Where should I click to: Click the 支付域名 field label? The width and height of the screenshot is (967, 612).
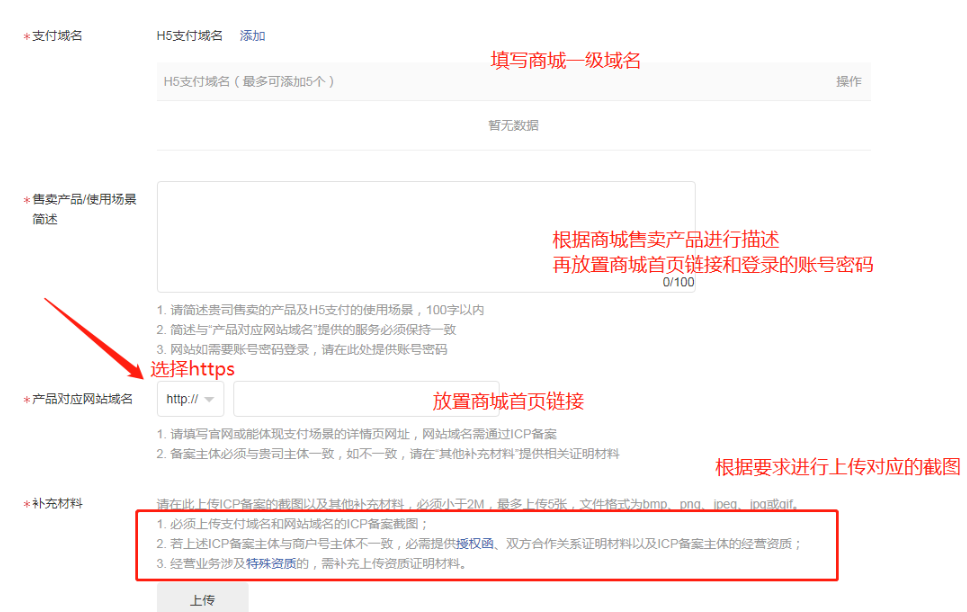[57, 36]
